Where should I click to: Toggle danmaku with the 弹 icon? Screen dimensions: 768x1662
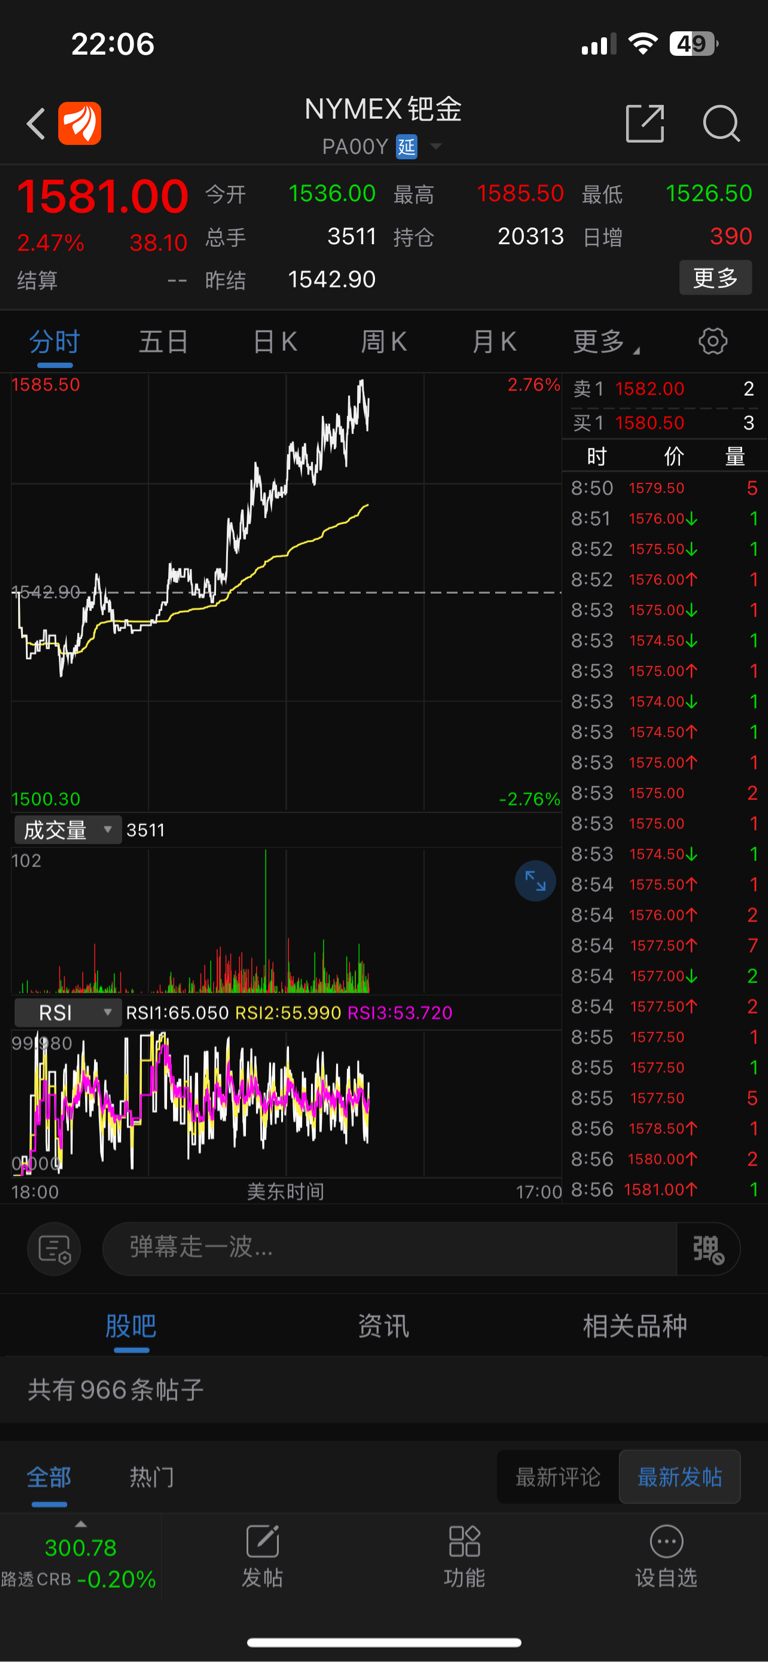tap(708, 1249)
